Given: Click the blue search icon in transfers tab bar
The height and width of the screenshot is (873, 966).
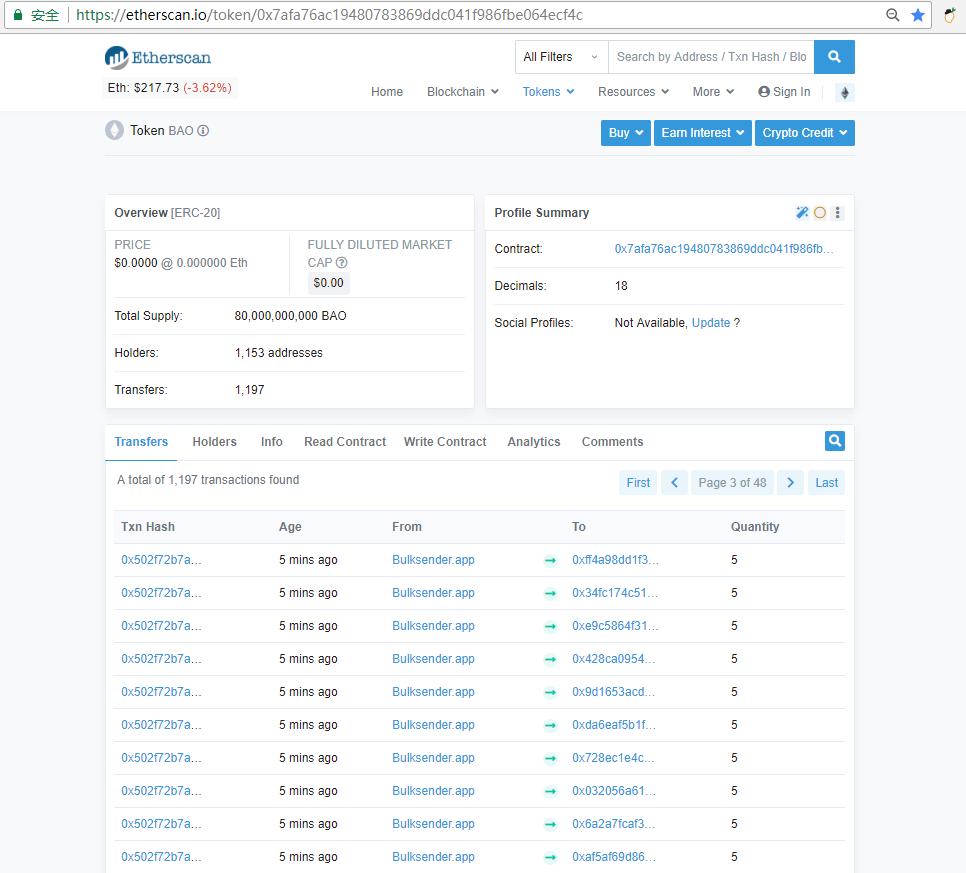Looking at the screenshot, I should [x=835, y=441].
